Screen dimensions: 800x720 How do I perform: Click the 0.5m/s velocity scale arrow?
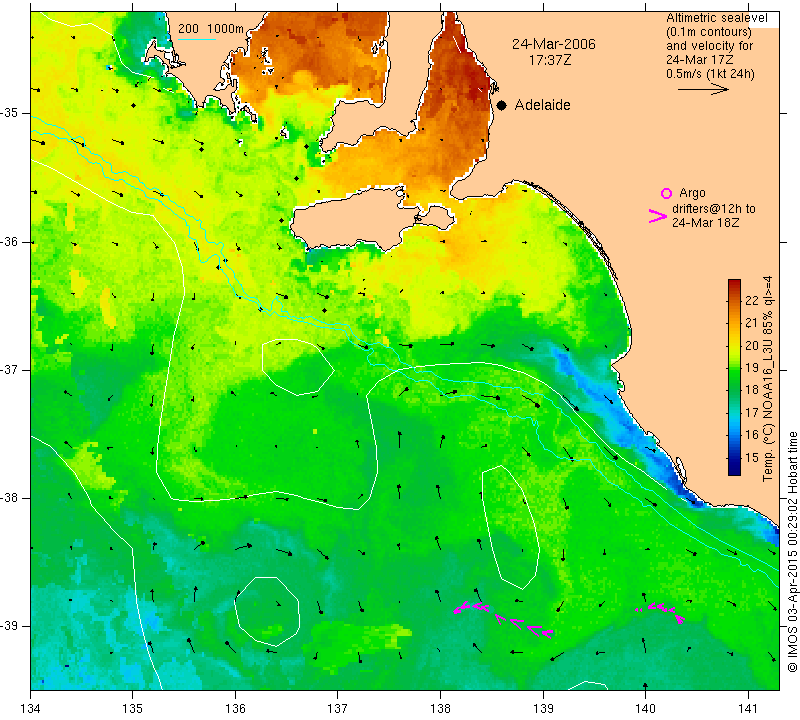[703, 89]
